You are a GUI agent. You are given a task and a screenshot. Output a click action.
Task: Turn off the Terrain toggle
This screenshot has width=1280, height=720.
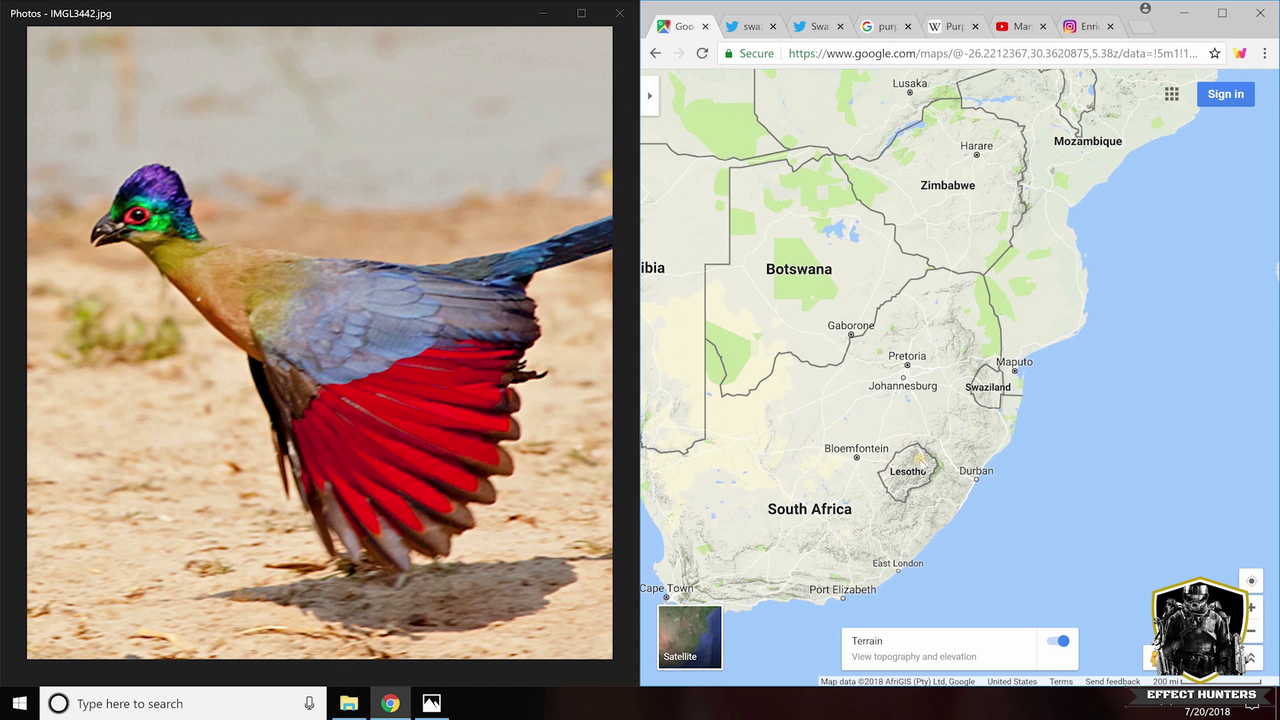point(1057,641)
